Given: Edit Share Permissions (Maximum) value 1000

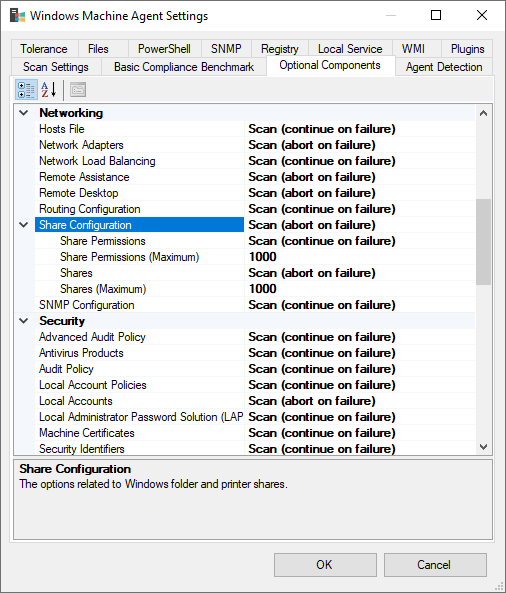Looking at the screenshot, I should [360, 257].
